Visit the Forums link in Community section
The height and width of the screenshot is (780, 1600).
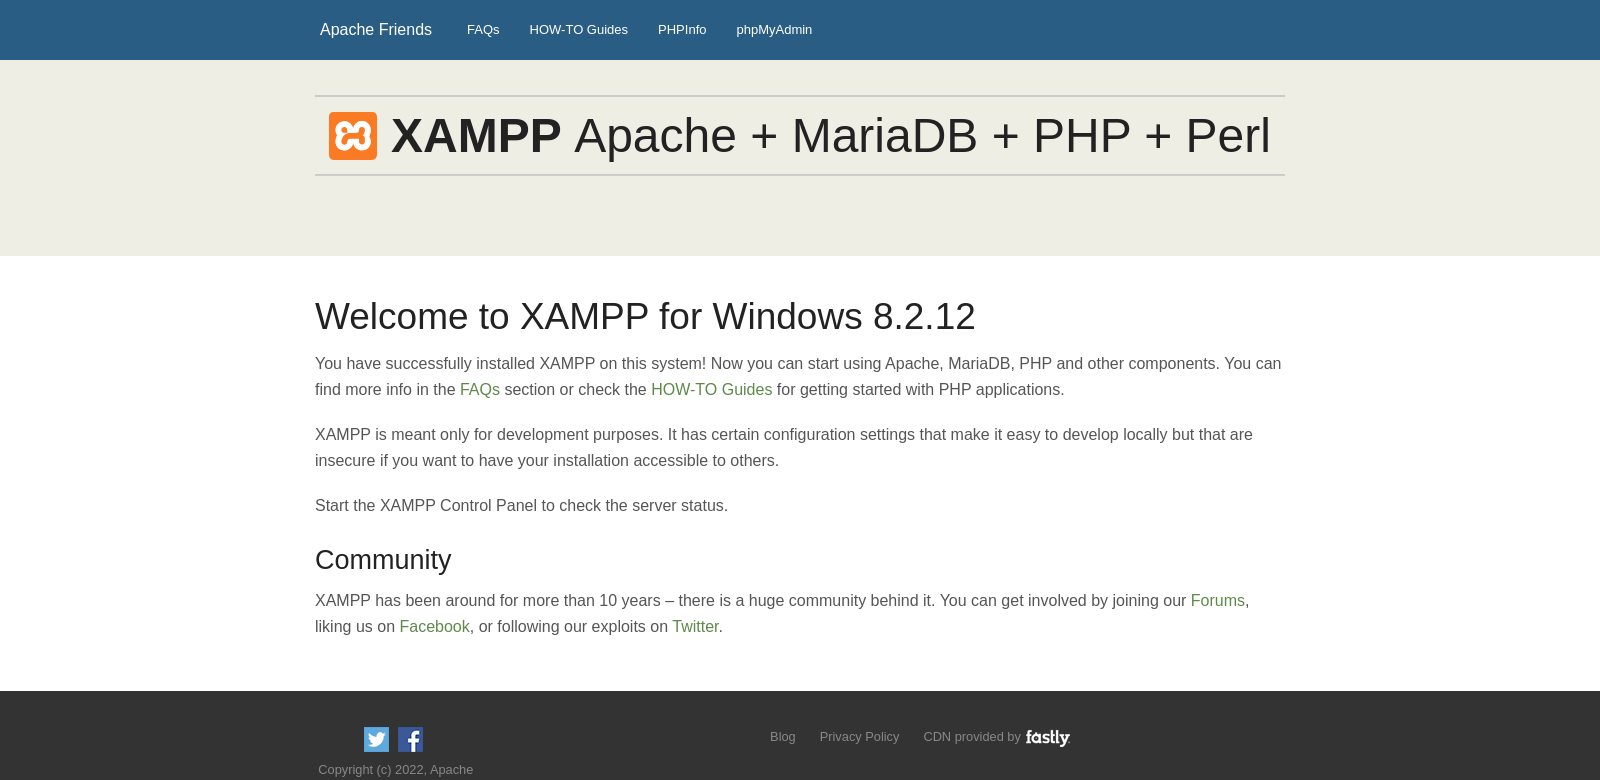pyautogui.click(x=1217, y=601)
